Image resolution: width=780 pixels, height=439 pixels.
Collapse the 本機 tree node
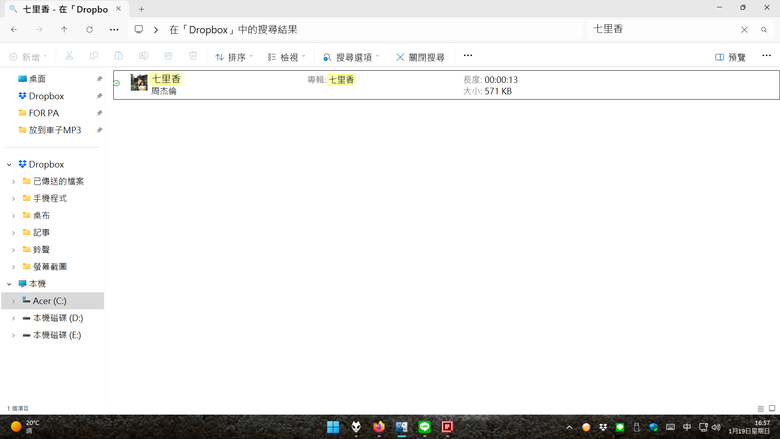tap(9, 284)
